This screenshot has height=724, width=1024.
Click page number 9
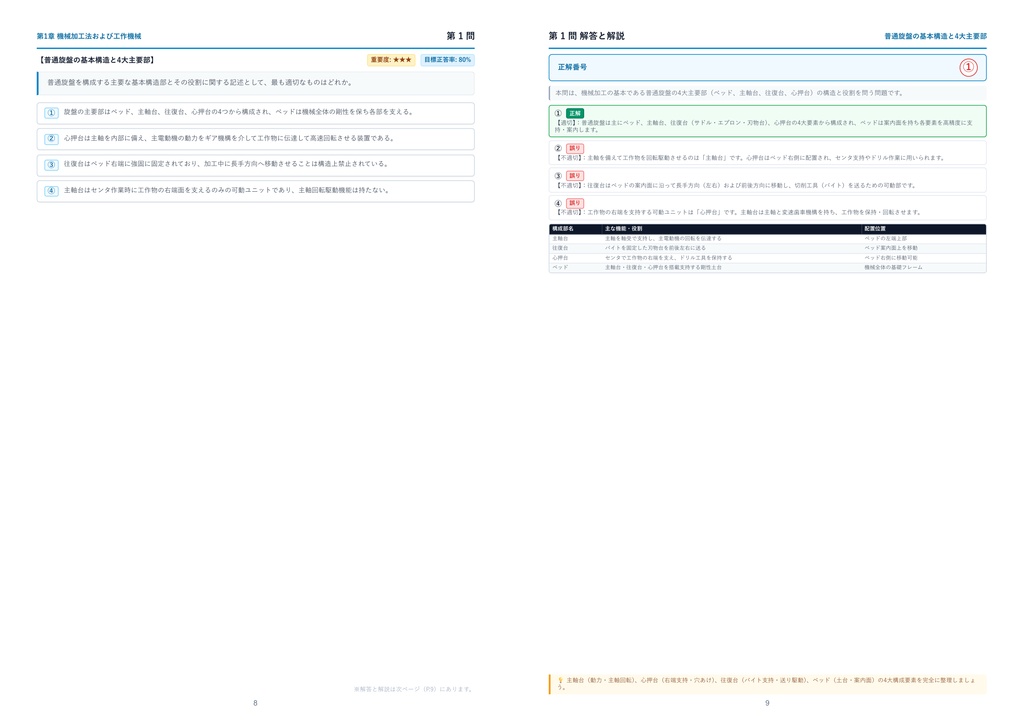(x=767, y=703)
